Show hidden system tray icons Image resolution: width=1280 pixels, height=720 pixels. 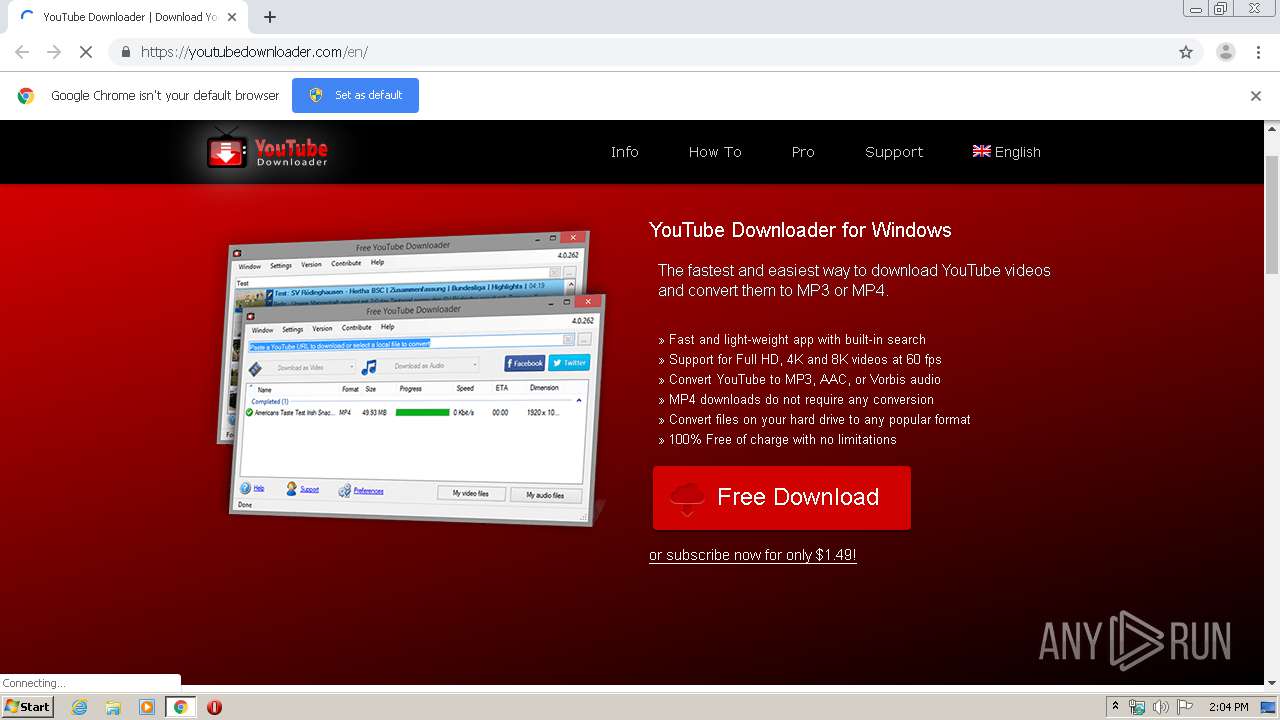(x=1116, y=707)
